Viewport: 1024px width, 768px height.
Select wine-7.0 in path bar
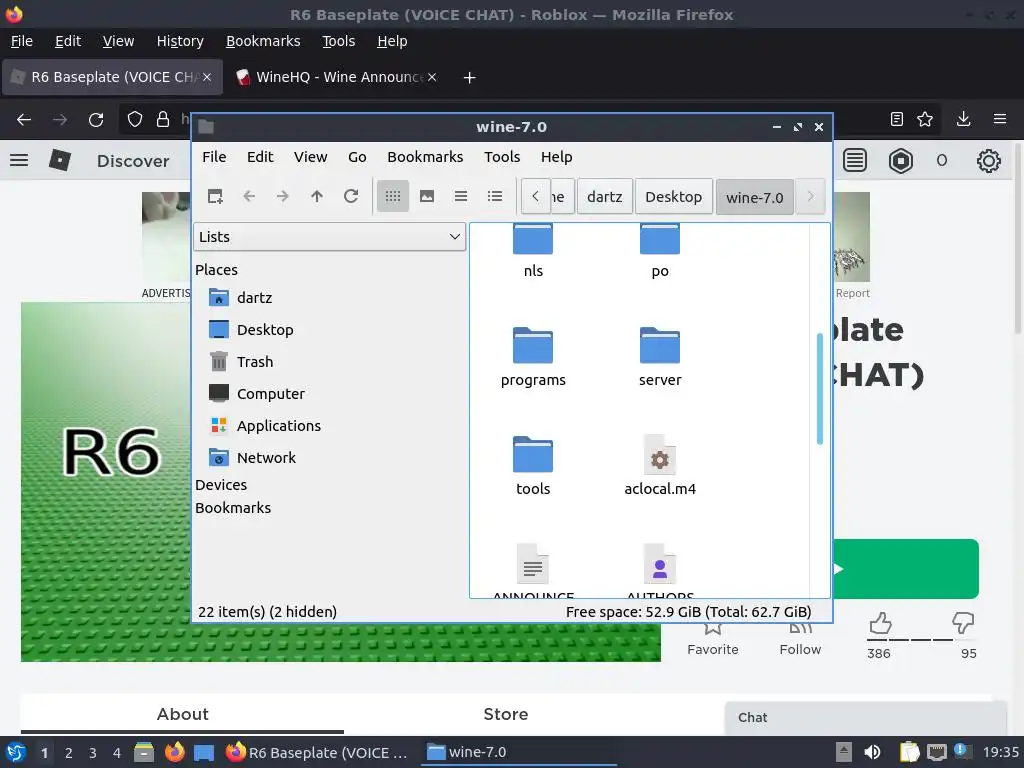[x=754, y=197]
